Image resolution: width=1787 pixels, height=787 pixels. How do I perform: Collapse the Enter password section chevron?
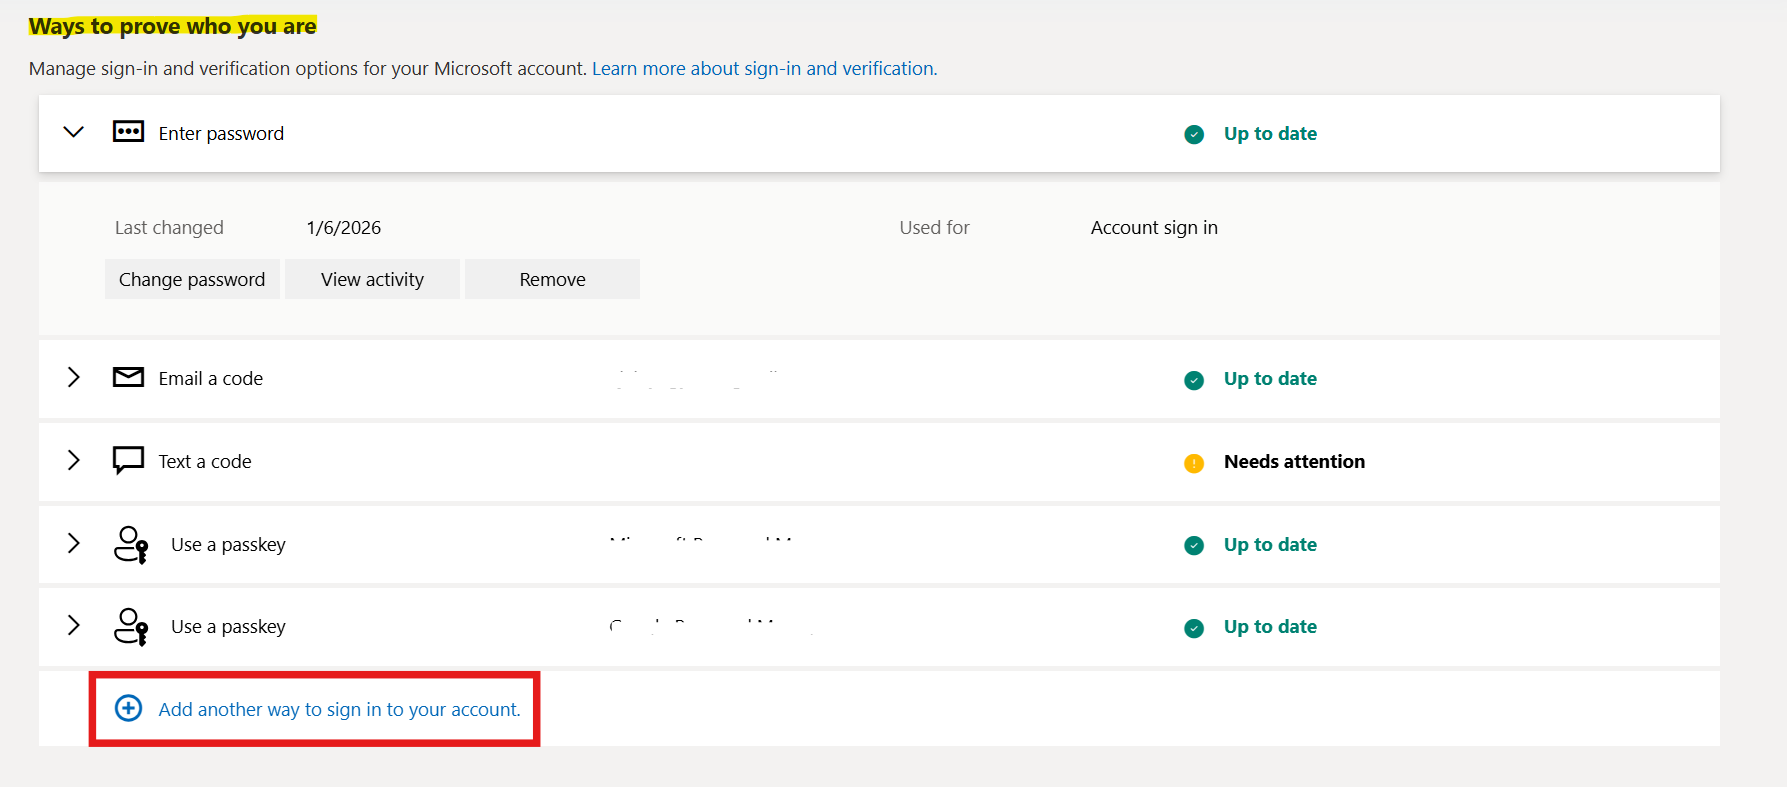click(x=73, y=132)
